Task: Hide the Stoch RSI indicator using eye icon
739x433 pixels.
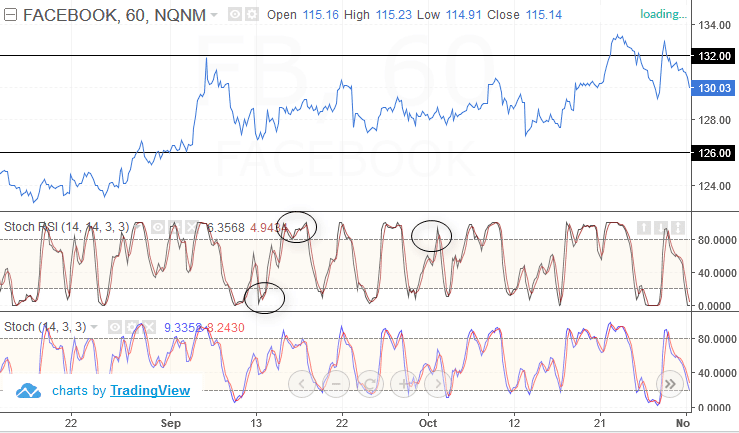Action: [157, 227]
